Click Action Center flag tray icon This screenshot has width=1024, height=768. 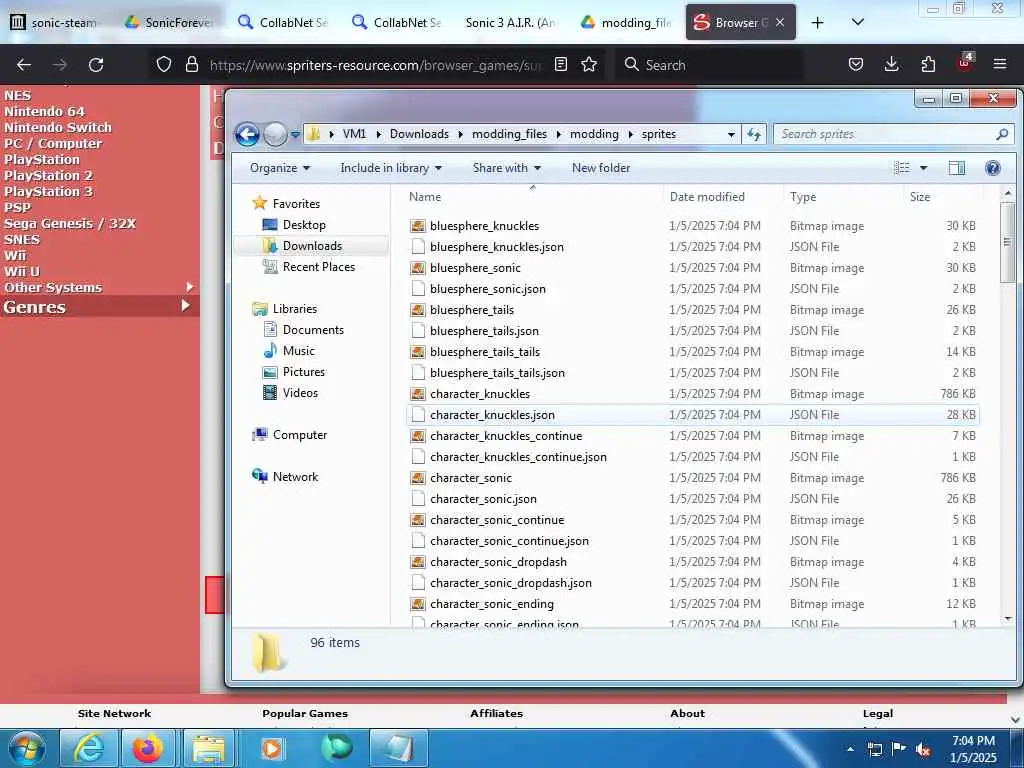click(899, 749)
